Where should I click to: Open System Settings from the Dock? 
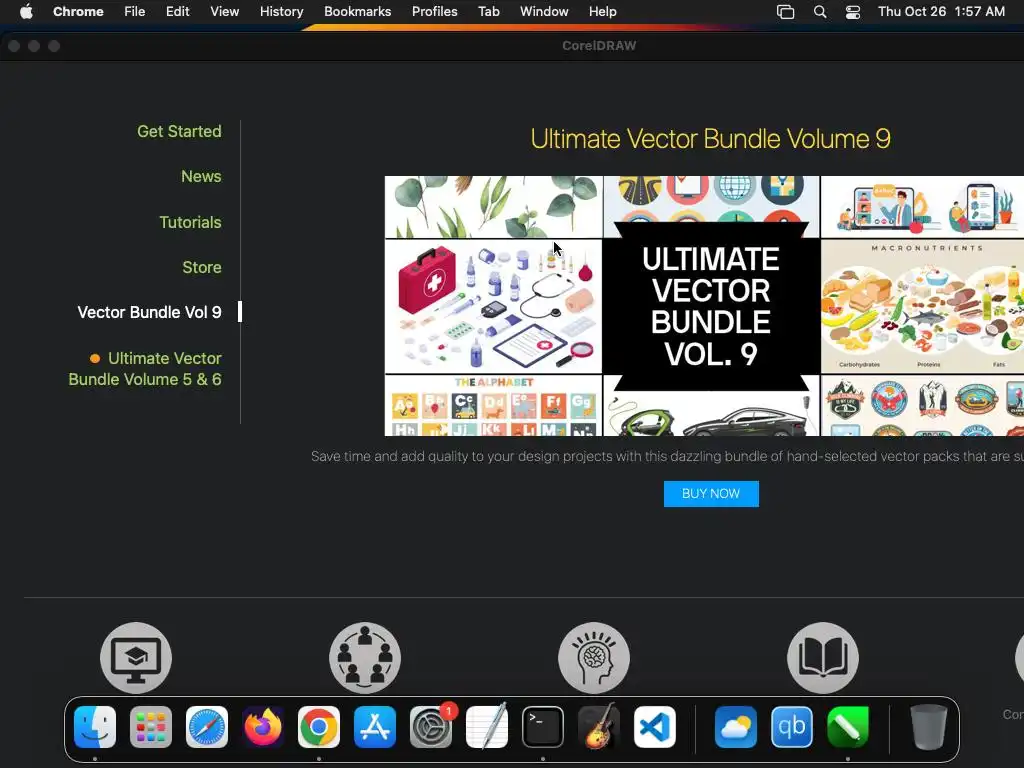pos(431,727)
